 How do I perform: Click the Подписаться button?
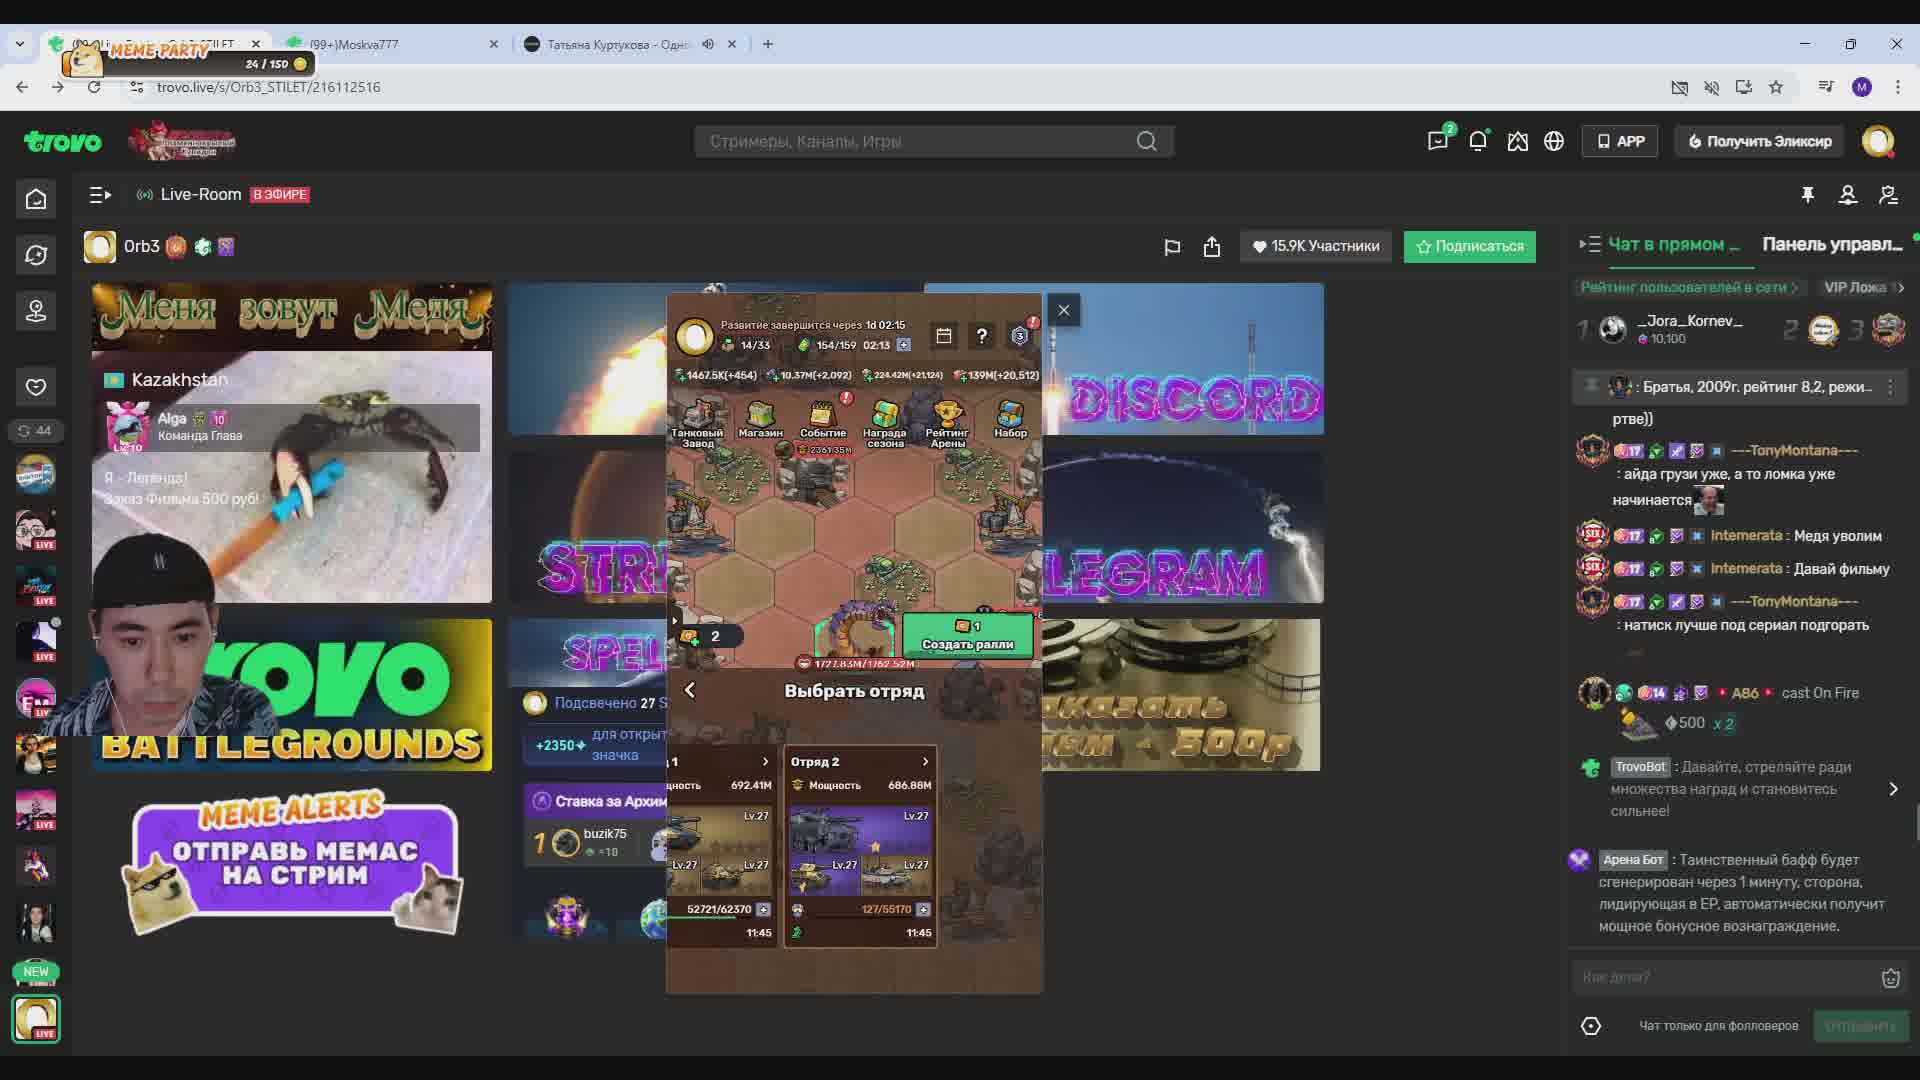pyautogui.click(x=1470, y=247)
